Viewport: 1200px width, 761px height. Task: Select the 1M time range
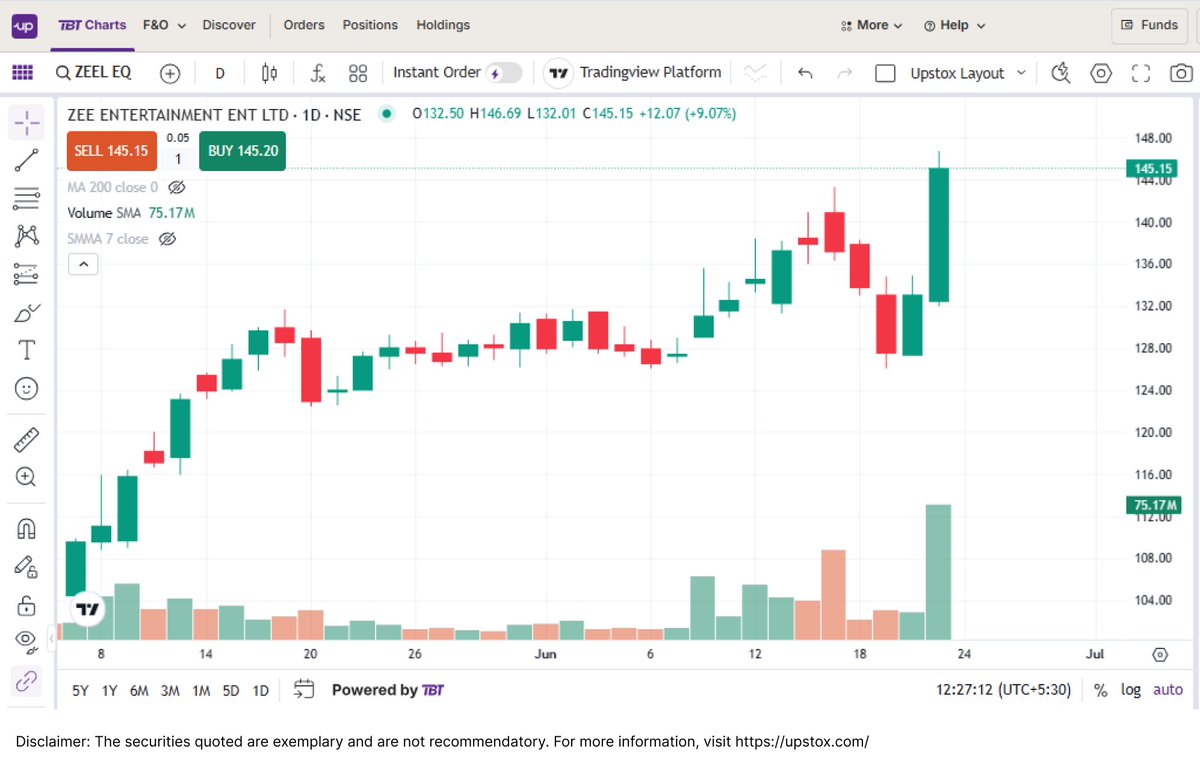click(201, 690)
